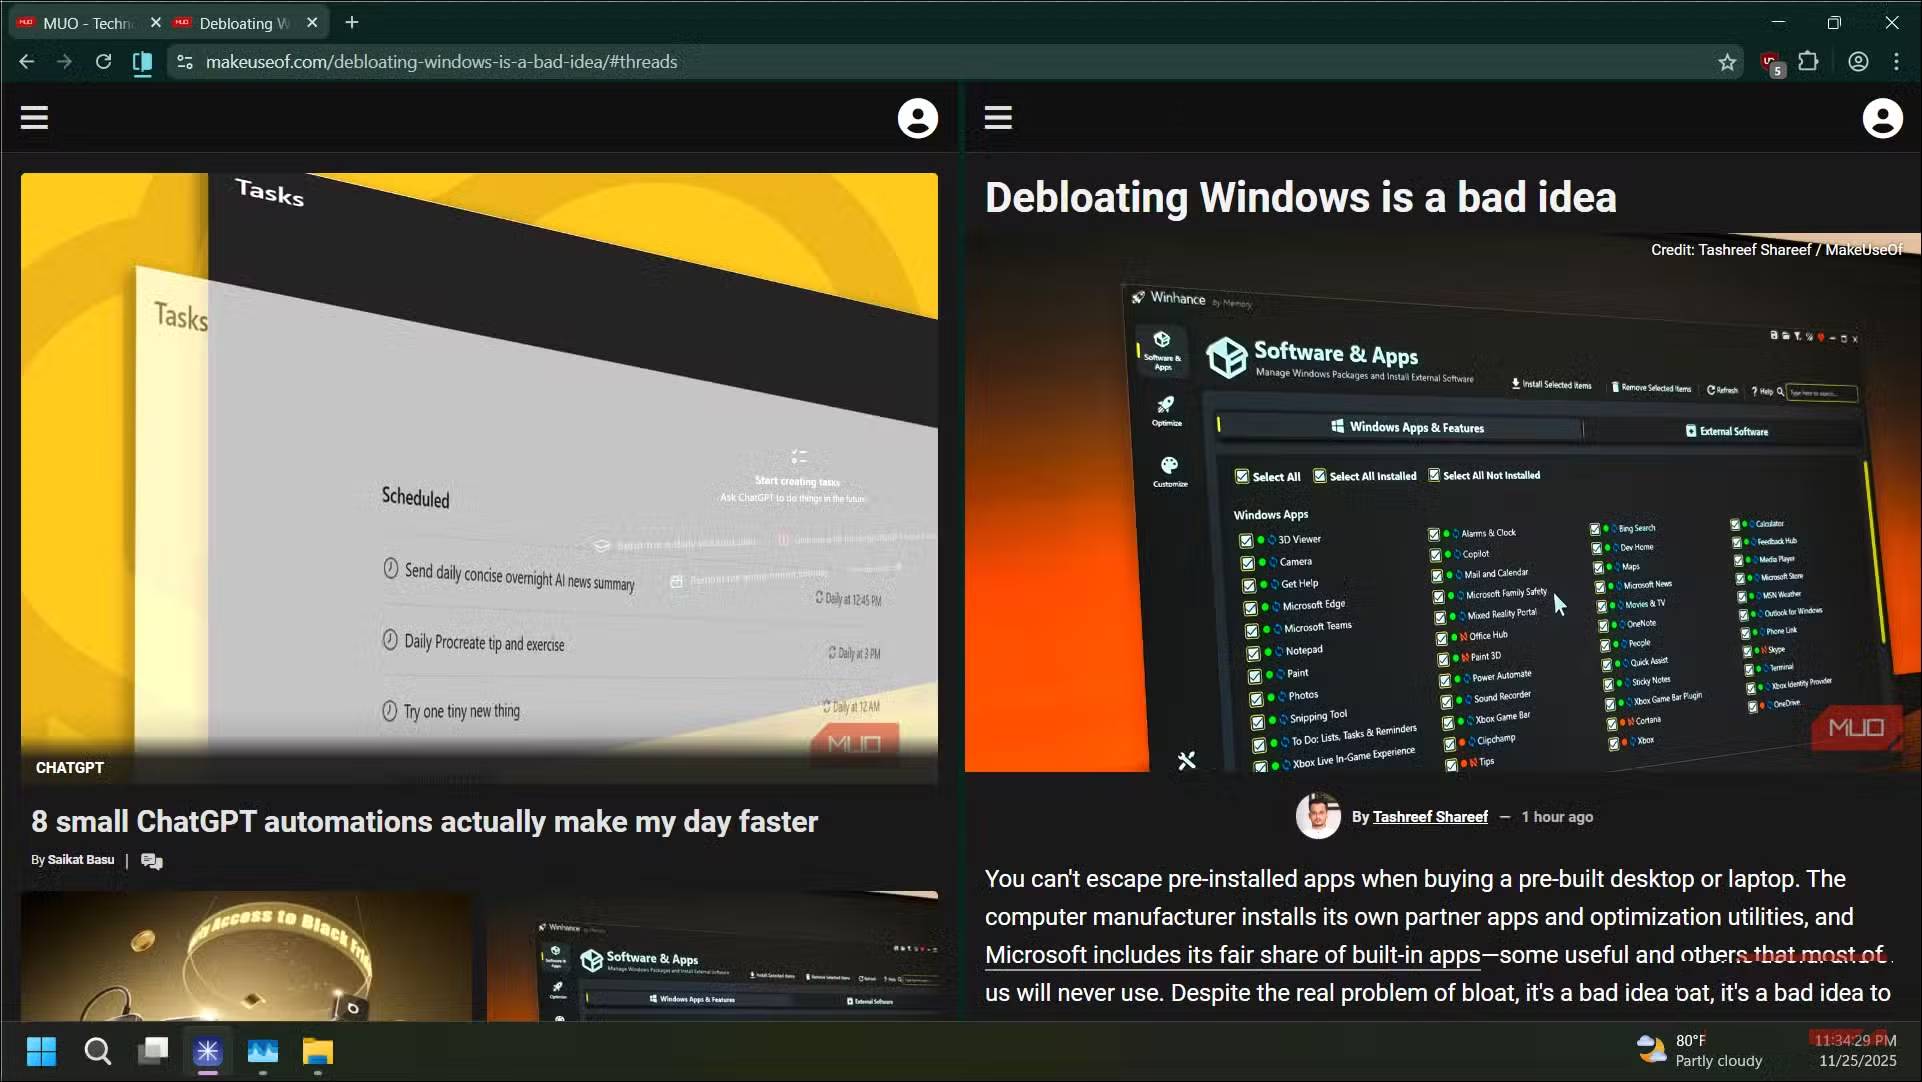The width and height of the screenshot is (1922, 1082).
Task: Open Windows Start menu
Action: 41,1052
